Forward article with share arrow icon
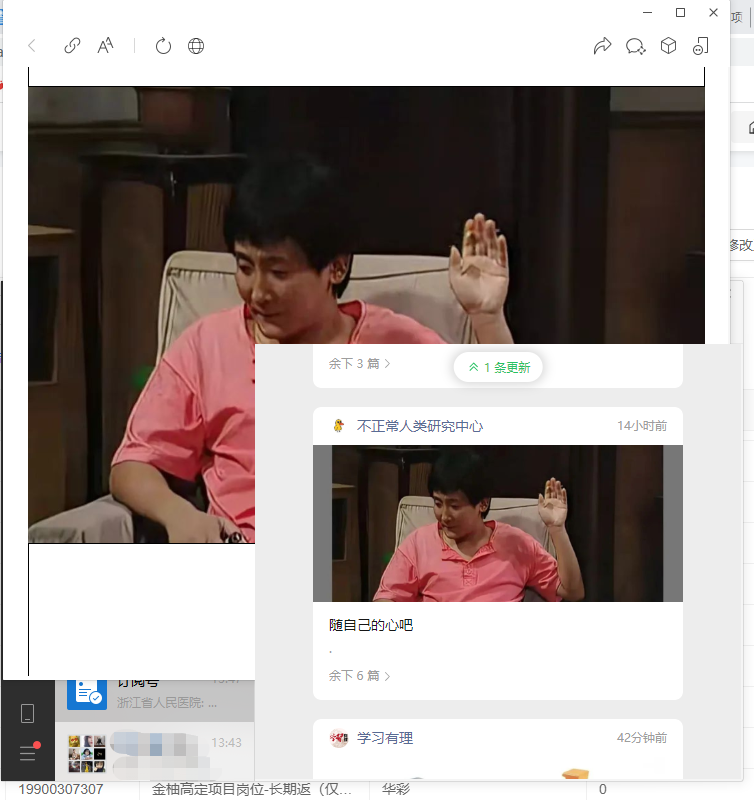 pyautogui.click(x=602, y=46)
